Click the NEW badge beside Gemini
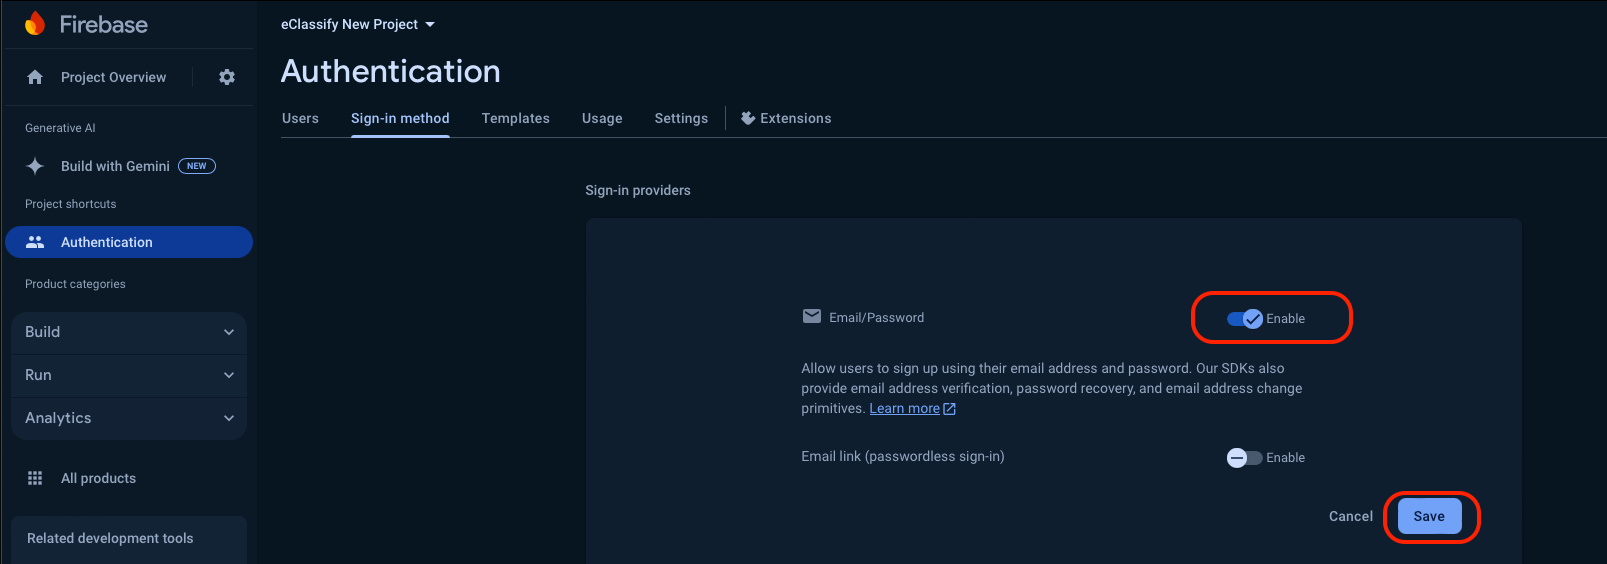Image resolution: width=1607 pixels, height=564 pixels. 197,166
